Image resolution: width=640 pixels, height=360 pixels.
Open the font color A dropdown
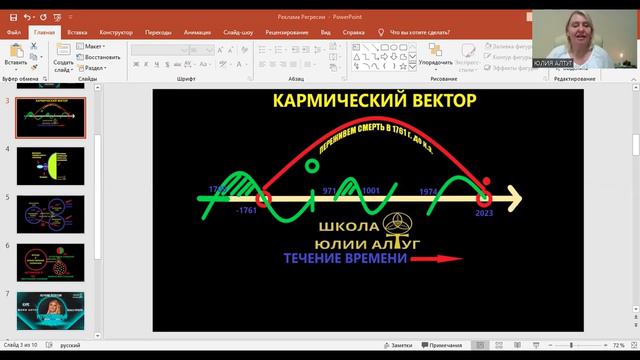[241, 64]
